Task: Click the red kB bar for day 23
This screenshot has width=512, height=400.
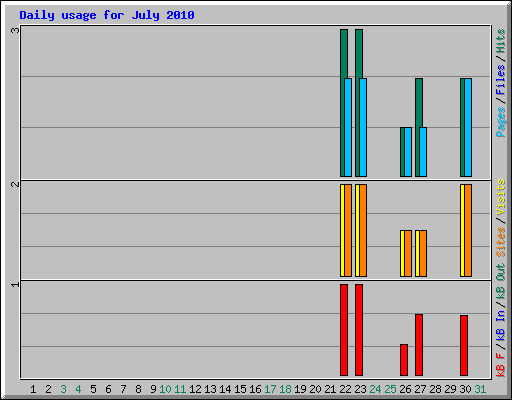Action: 359,330
